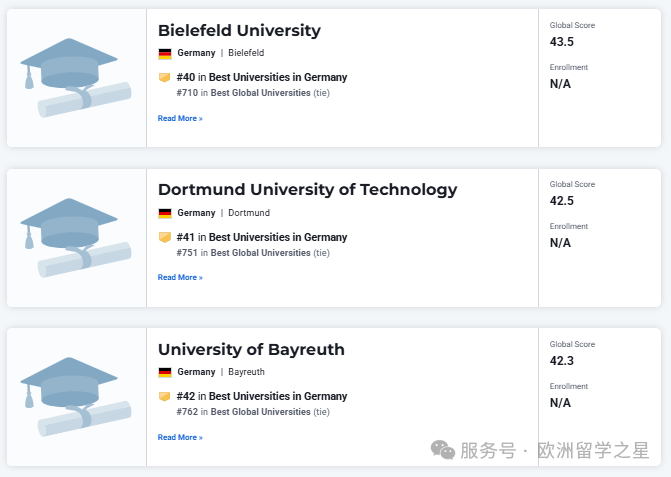Open the University of Bayreuth title link
Screen dimensions: 671x477
(x=251, y=350)
